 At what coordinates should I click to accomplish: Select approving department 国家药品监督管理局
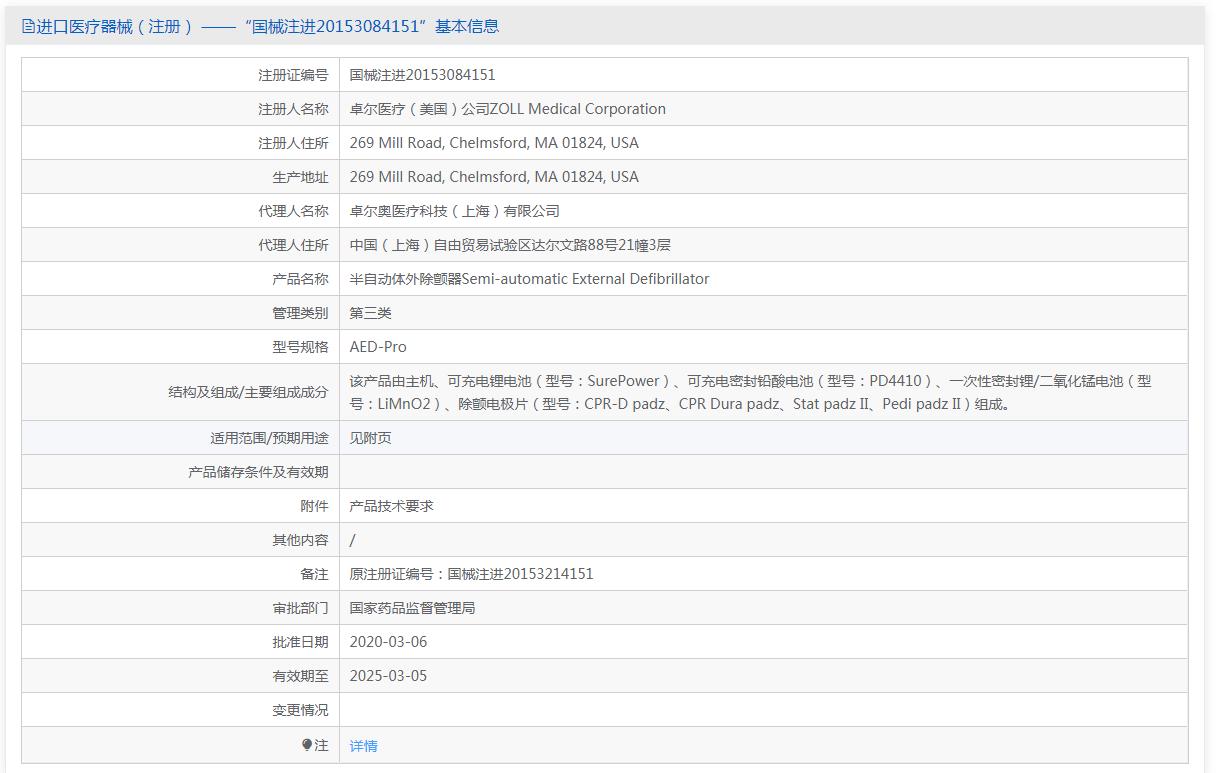412,608
